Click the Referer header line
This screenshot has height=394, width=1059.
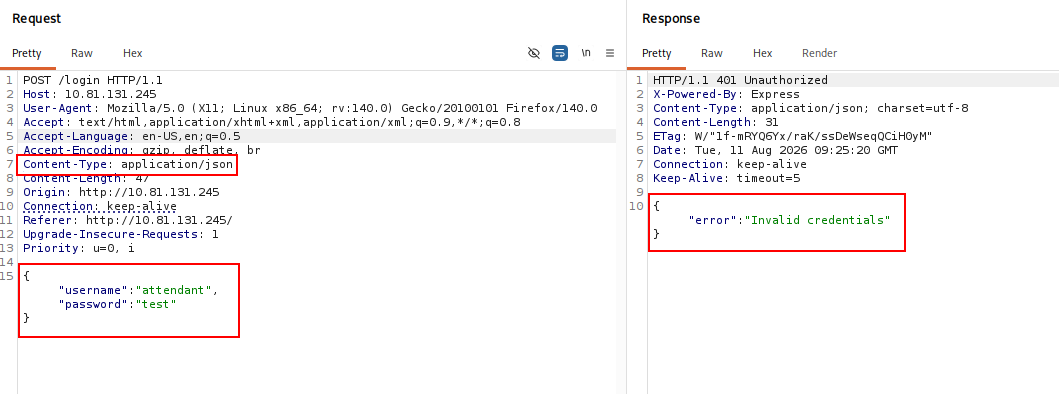tap(128, 220)
